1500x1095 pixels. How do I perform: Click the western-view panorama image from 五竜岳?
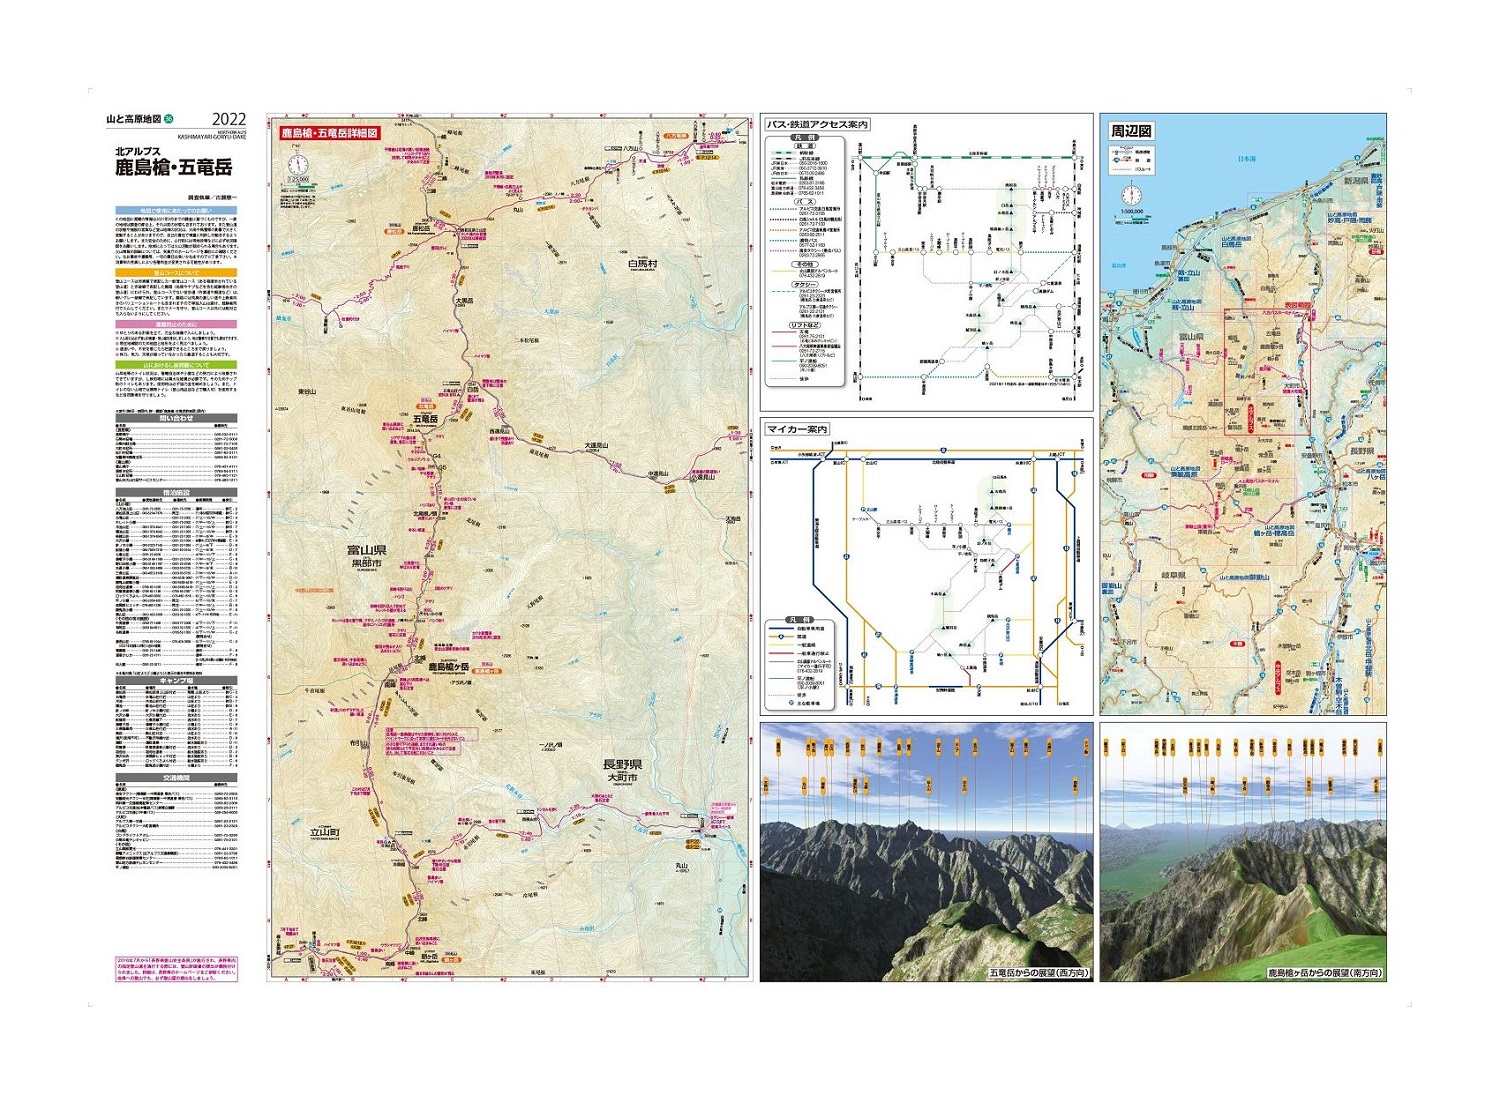click(x=926, y=851)
